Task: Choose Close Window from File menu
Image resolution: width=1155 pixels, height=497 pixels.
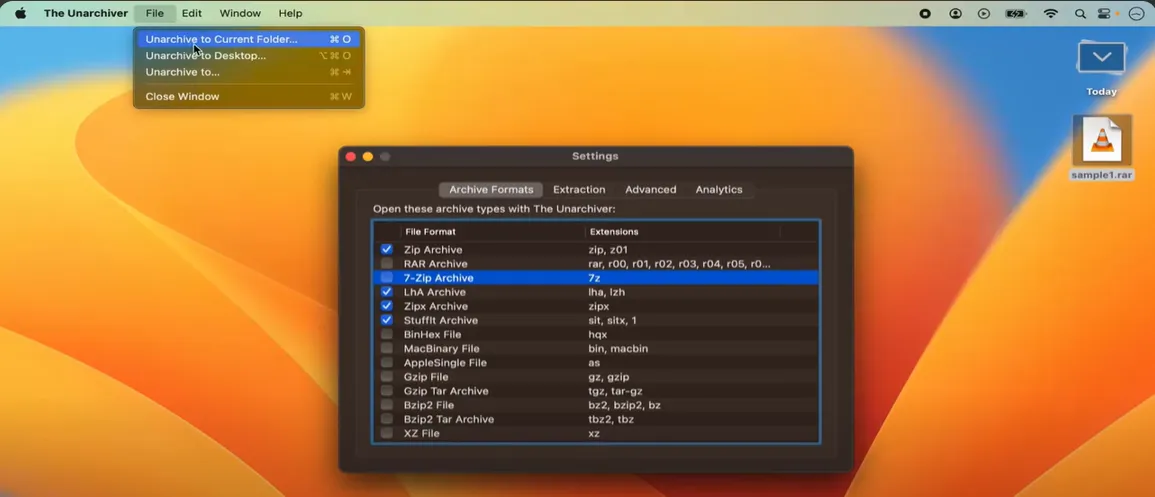Action: [248, 96]
